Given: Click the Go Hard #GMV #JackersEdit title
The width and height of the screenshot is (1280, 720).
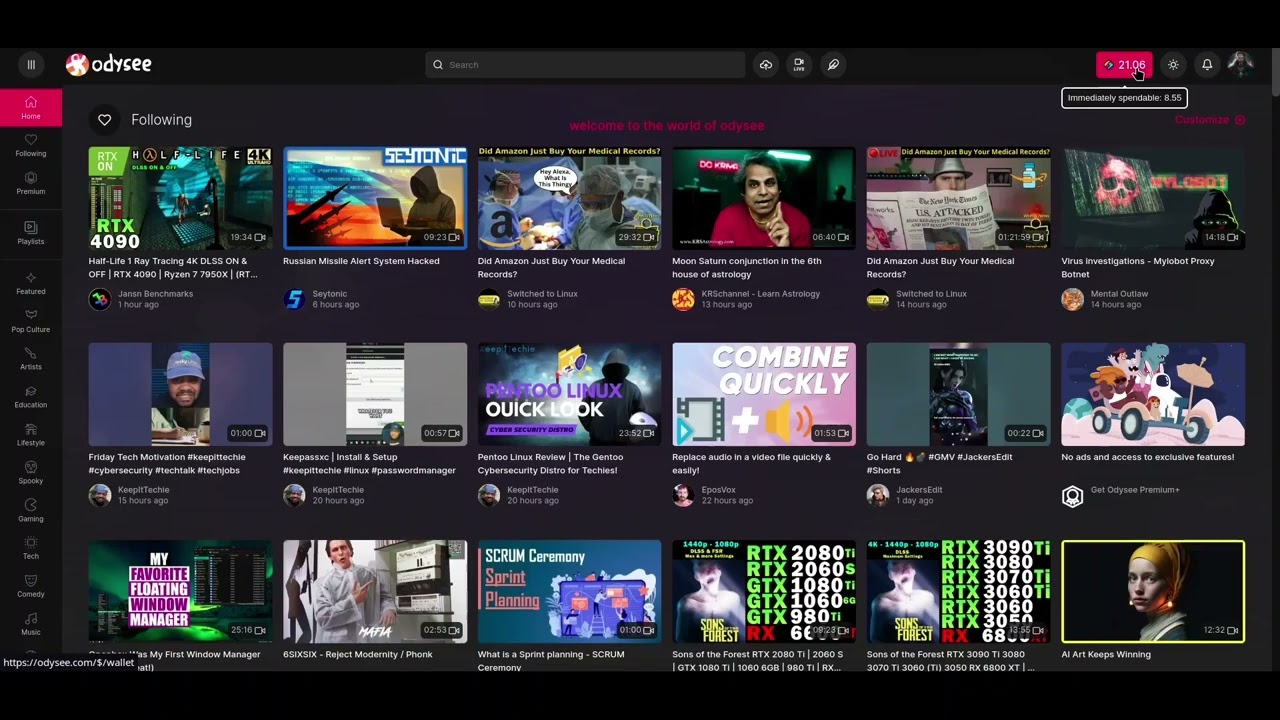Looking at the screenshot, I should pyautogui.click(x=942, y=463).
